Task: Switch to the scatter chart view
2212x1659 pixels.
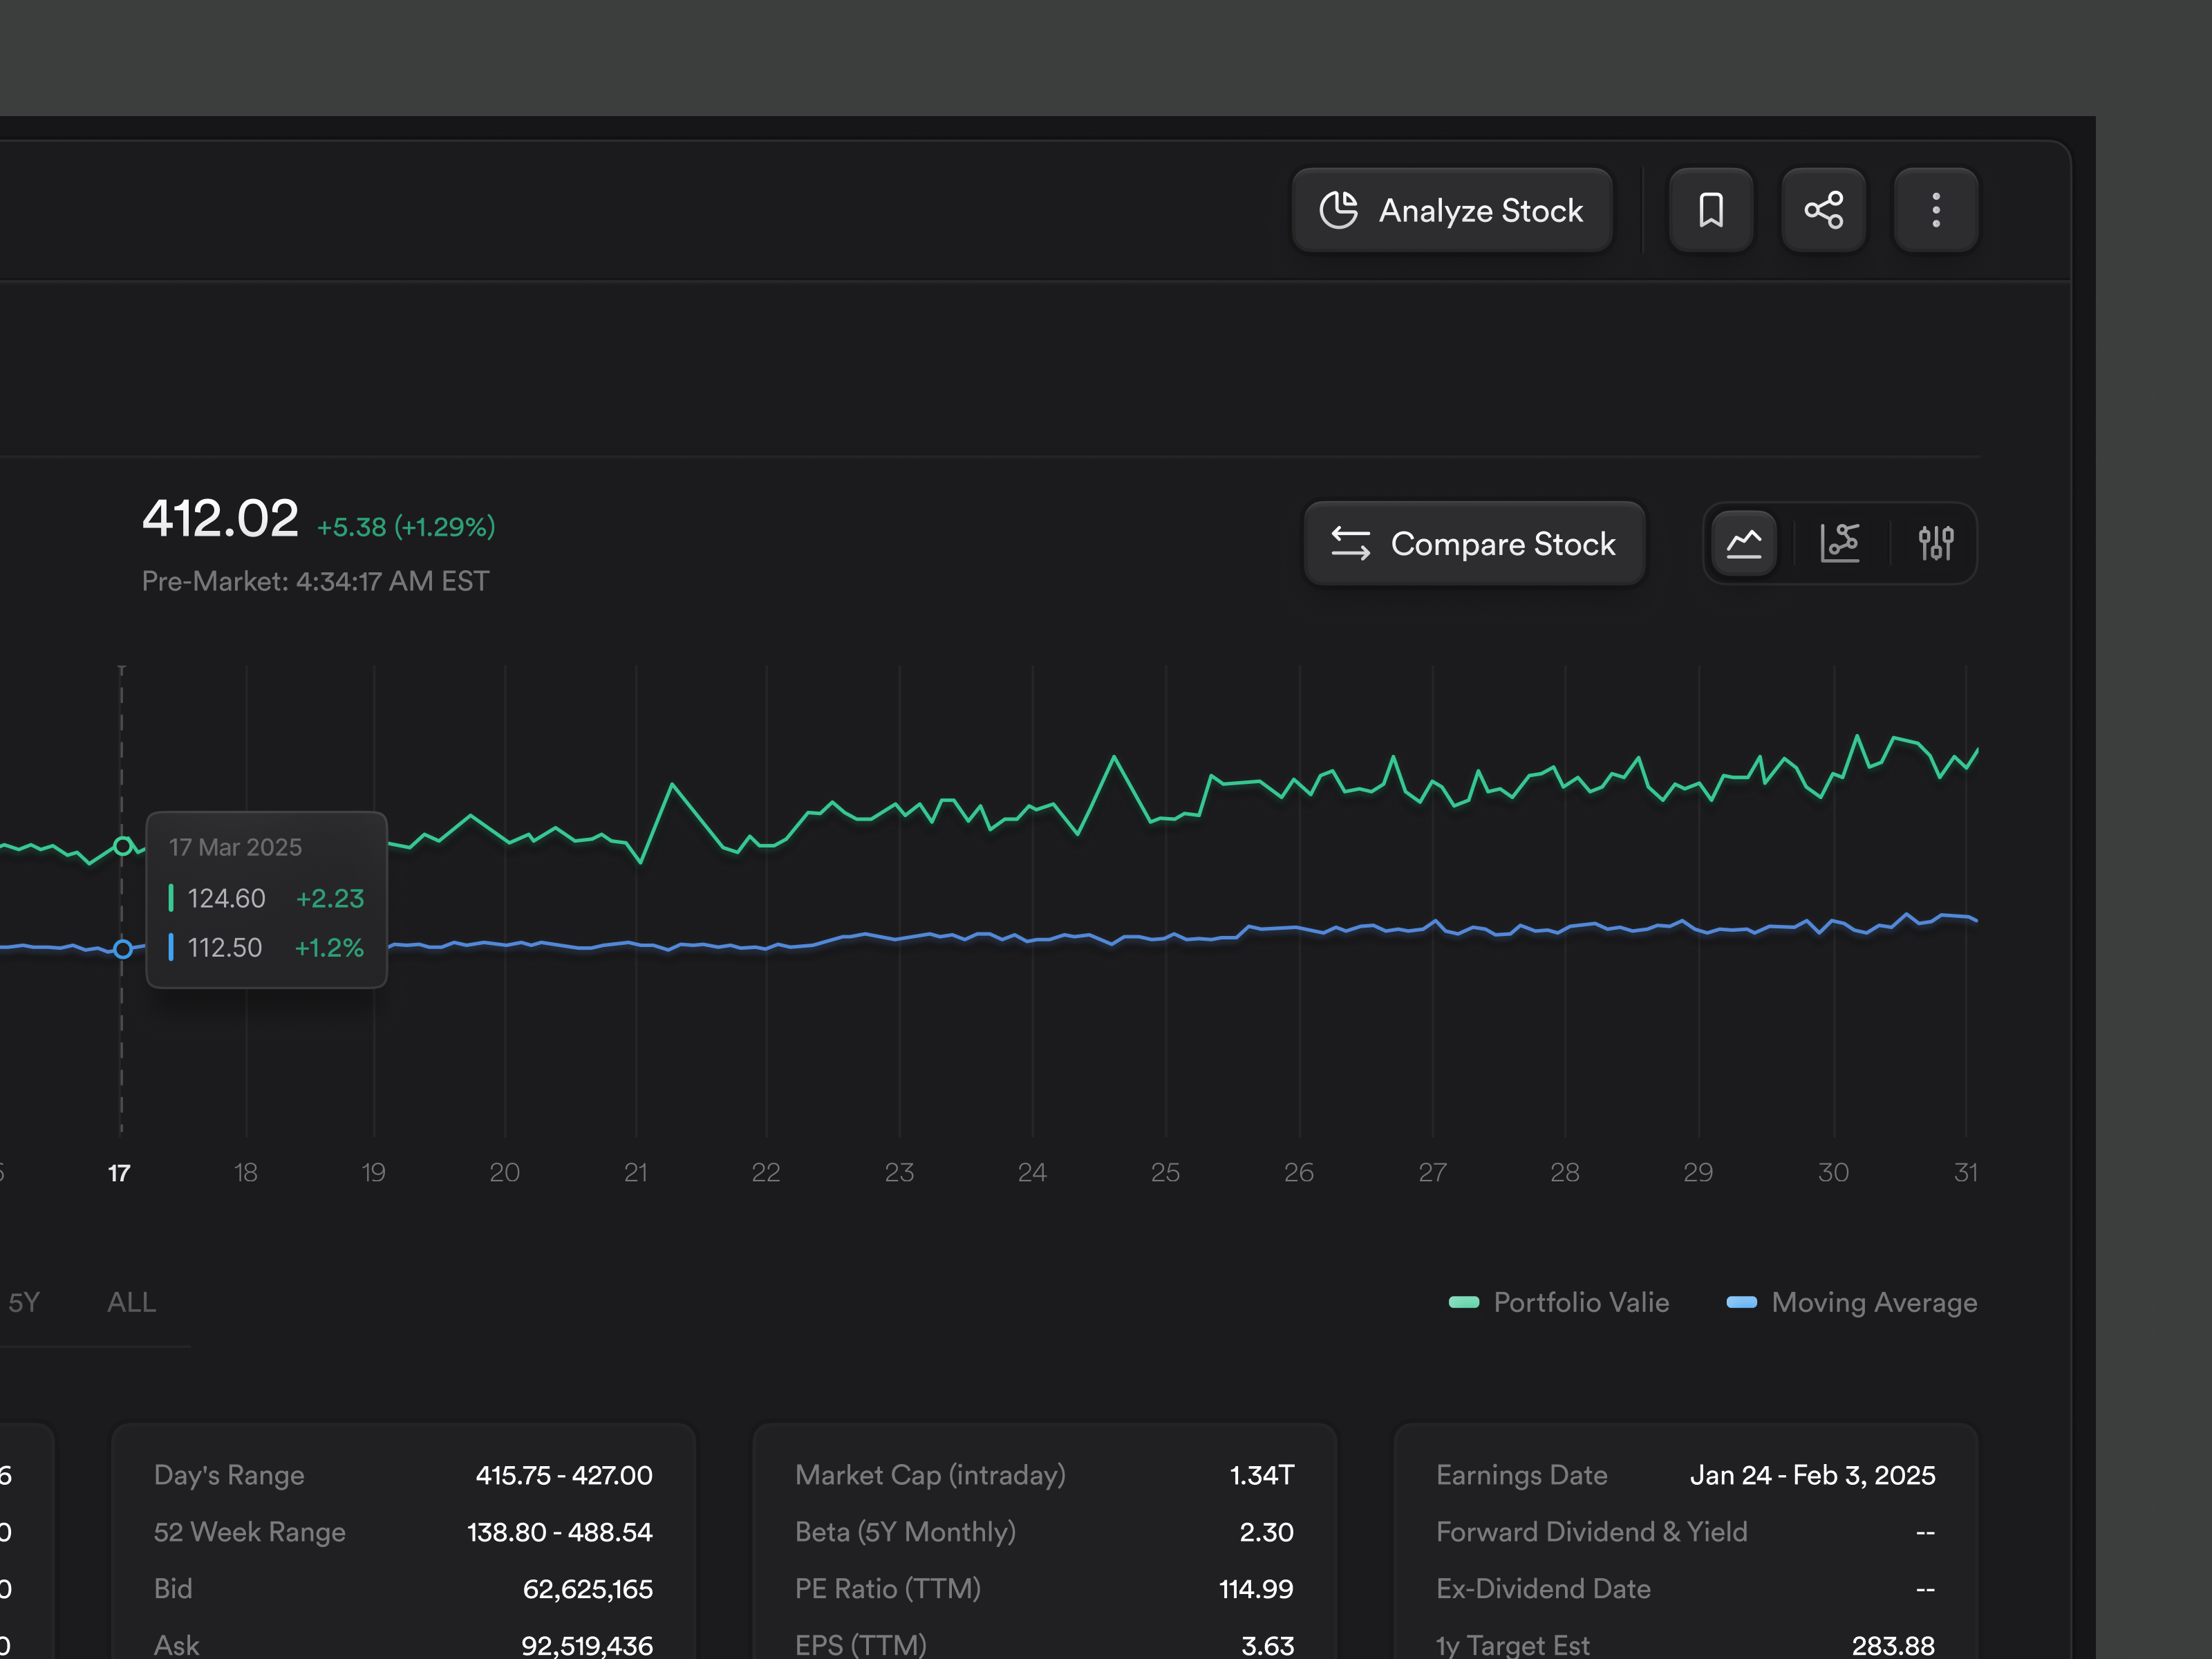Action: [1841, 543]
